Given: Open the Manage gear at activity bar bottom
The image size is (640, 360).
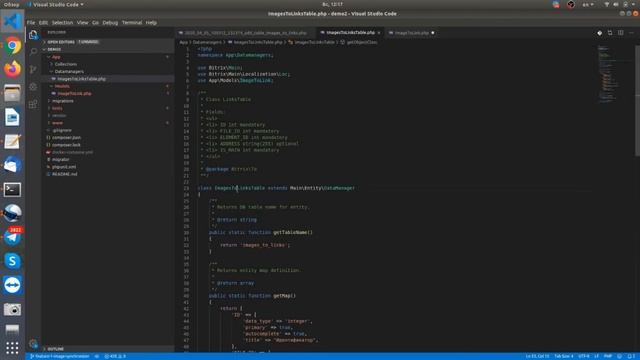Looking at the screenshot, I should coord(33,344).
